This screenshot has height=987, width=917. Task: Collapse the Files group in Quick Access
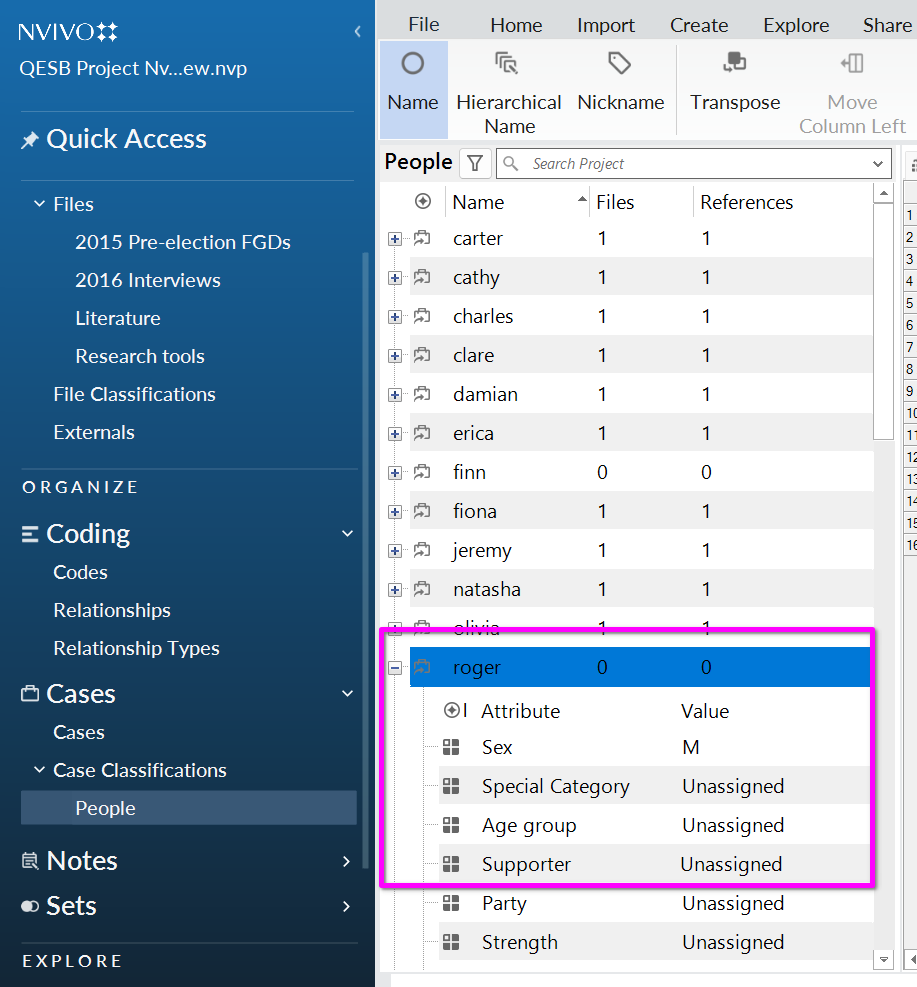[40, 204]
